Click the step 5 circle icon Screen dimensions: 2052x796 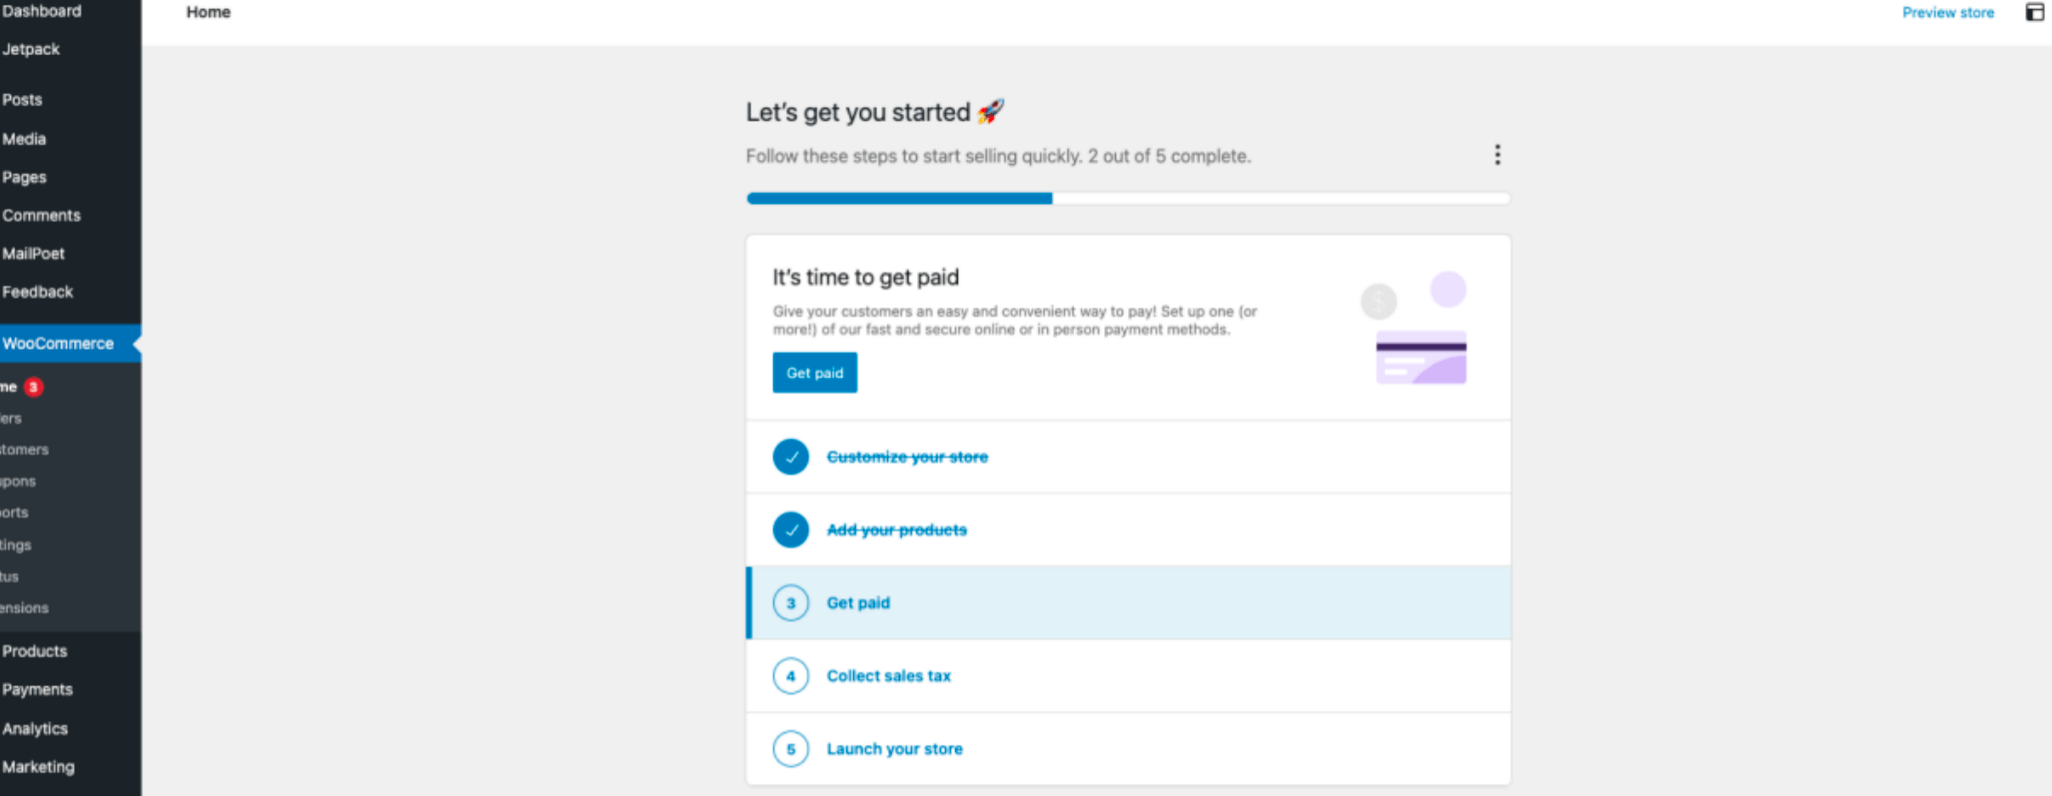pos(791,749)
